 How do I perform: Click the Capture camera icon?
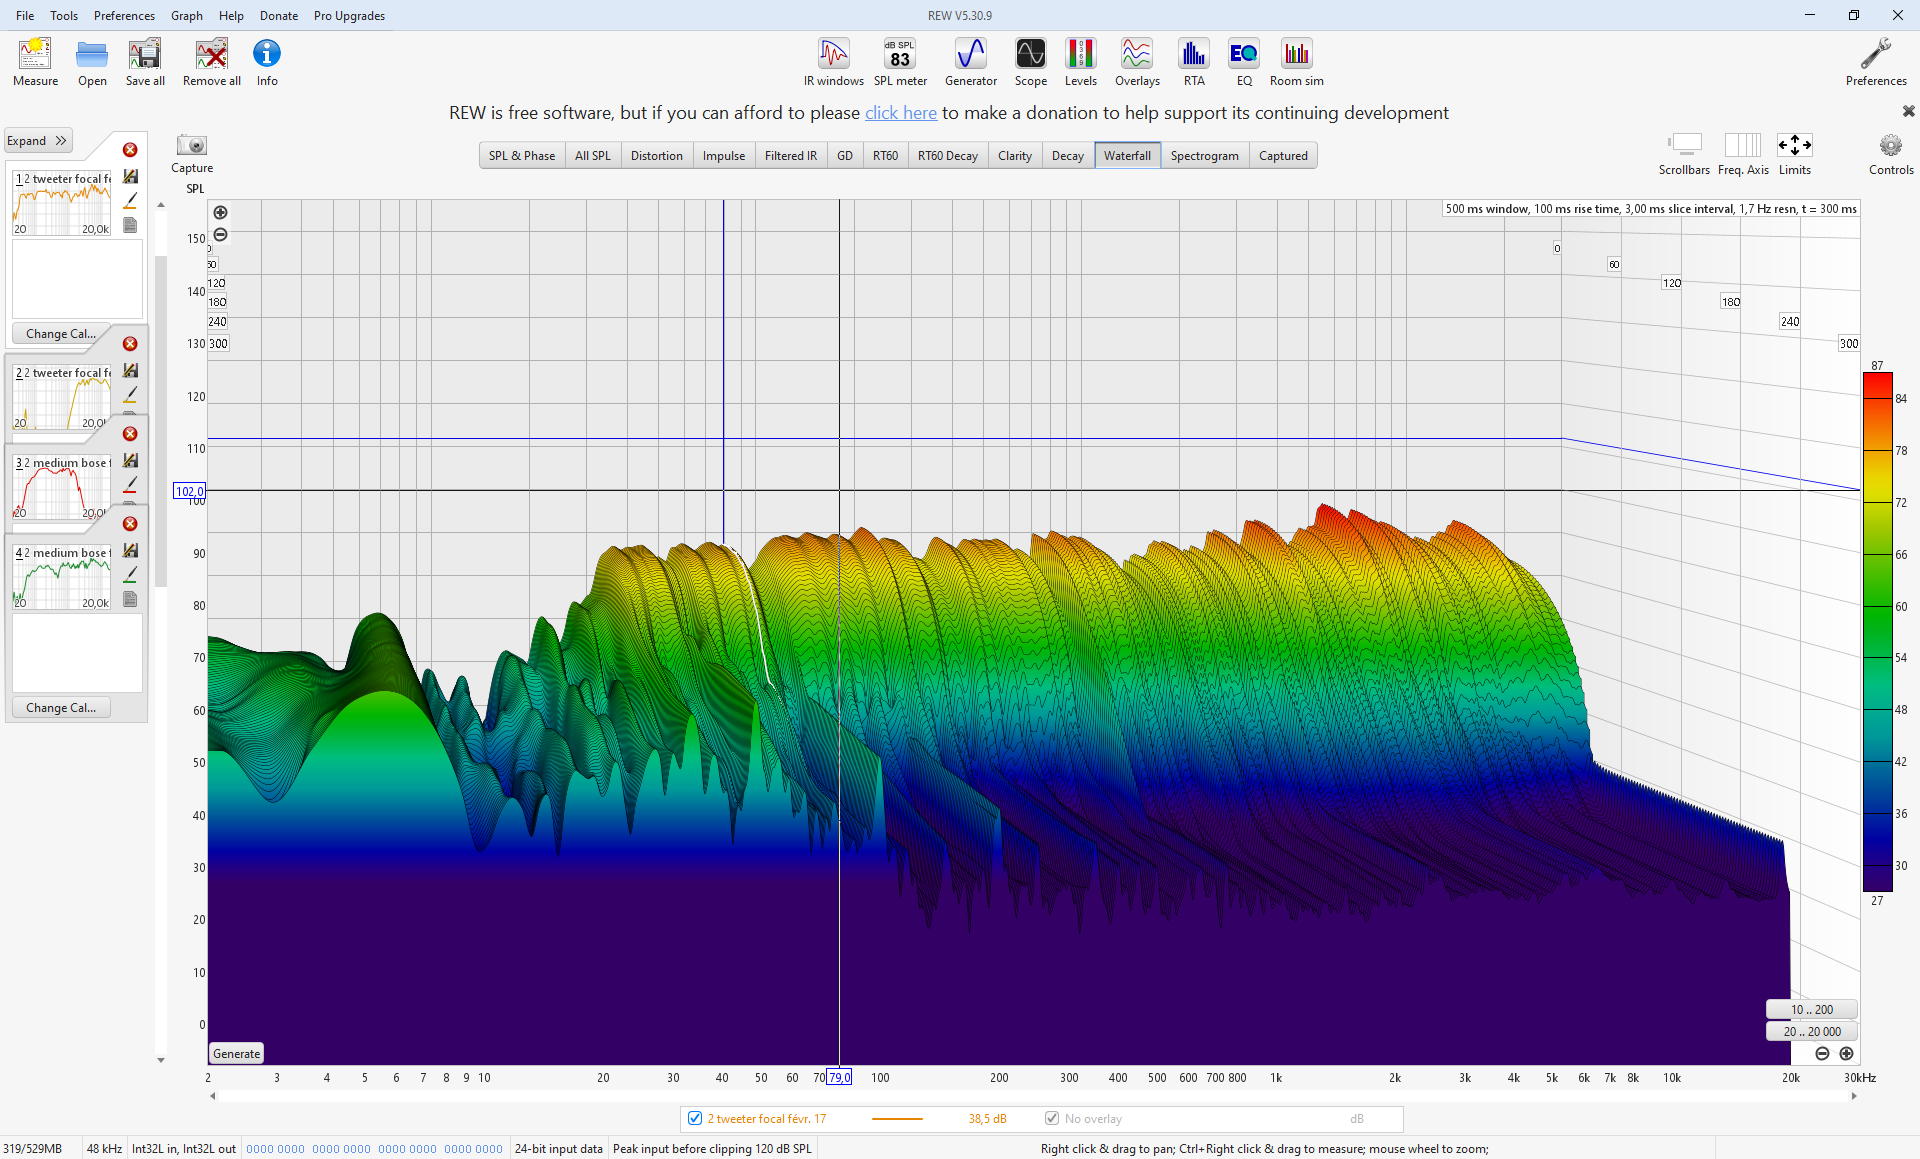(x=191, y=146)
